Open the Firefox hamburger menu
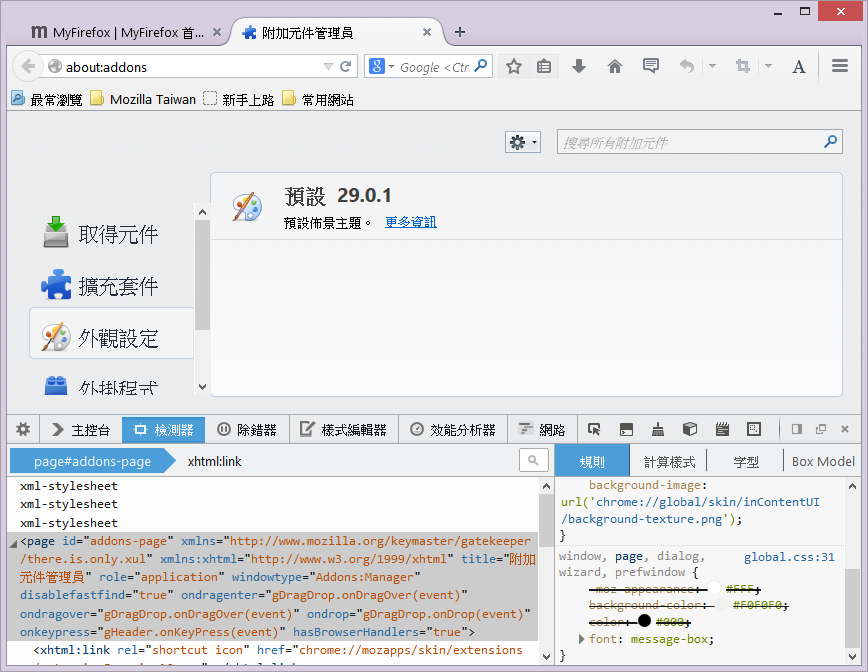This screenshot has width=868, height=672. click(x=840, y=67)
